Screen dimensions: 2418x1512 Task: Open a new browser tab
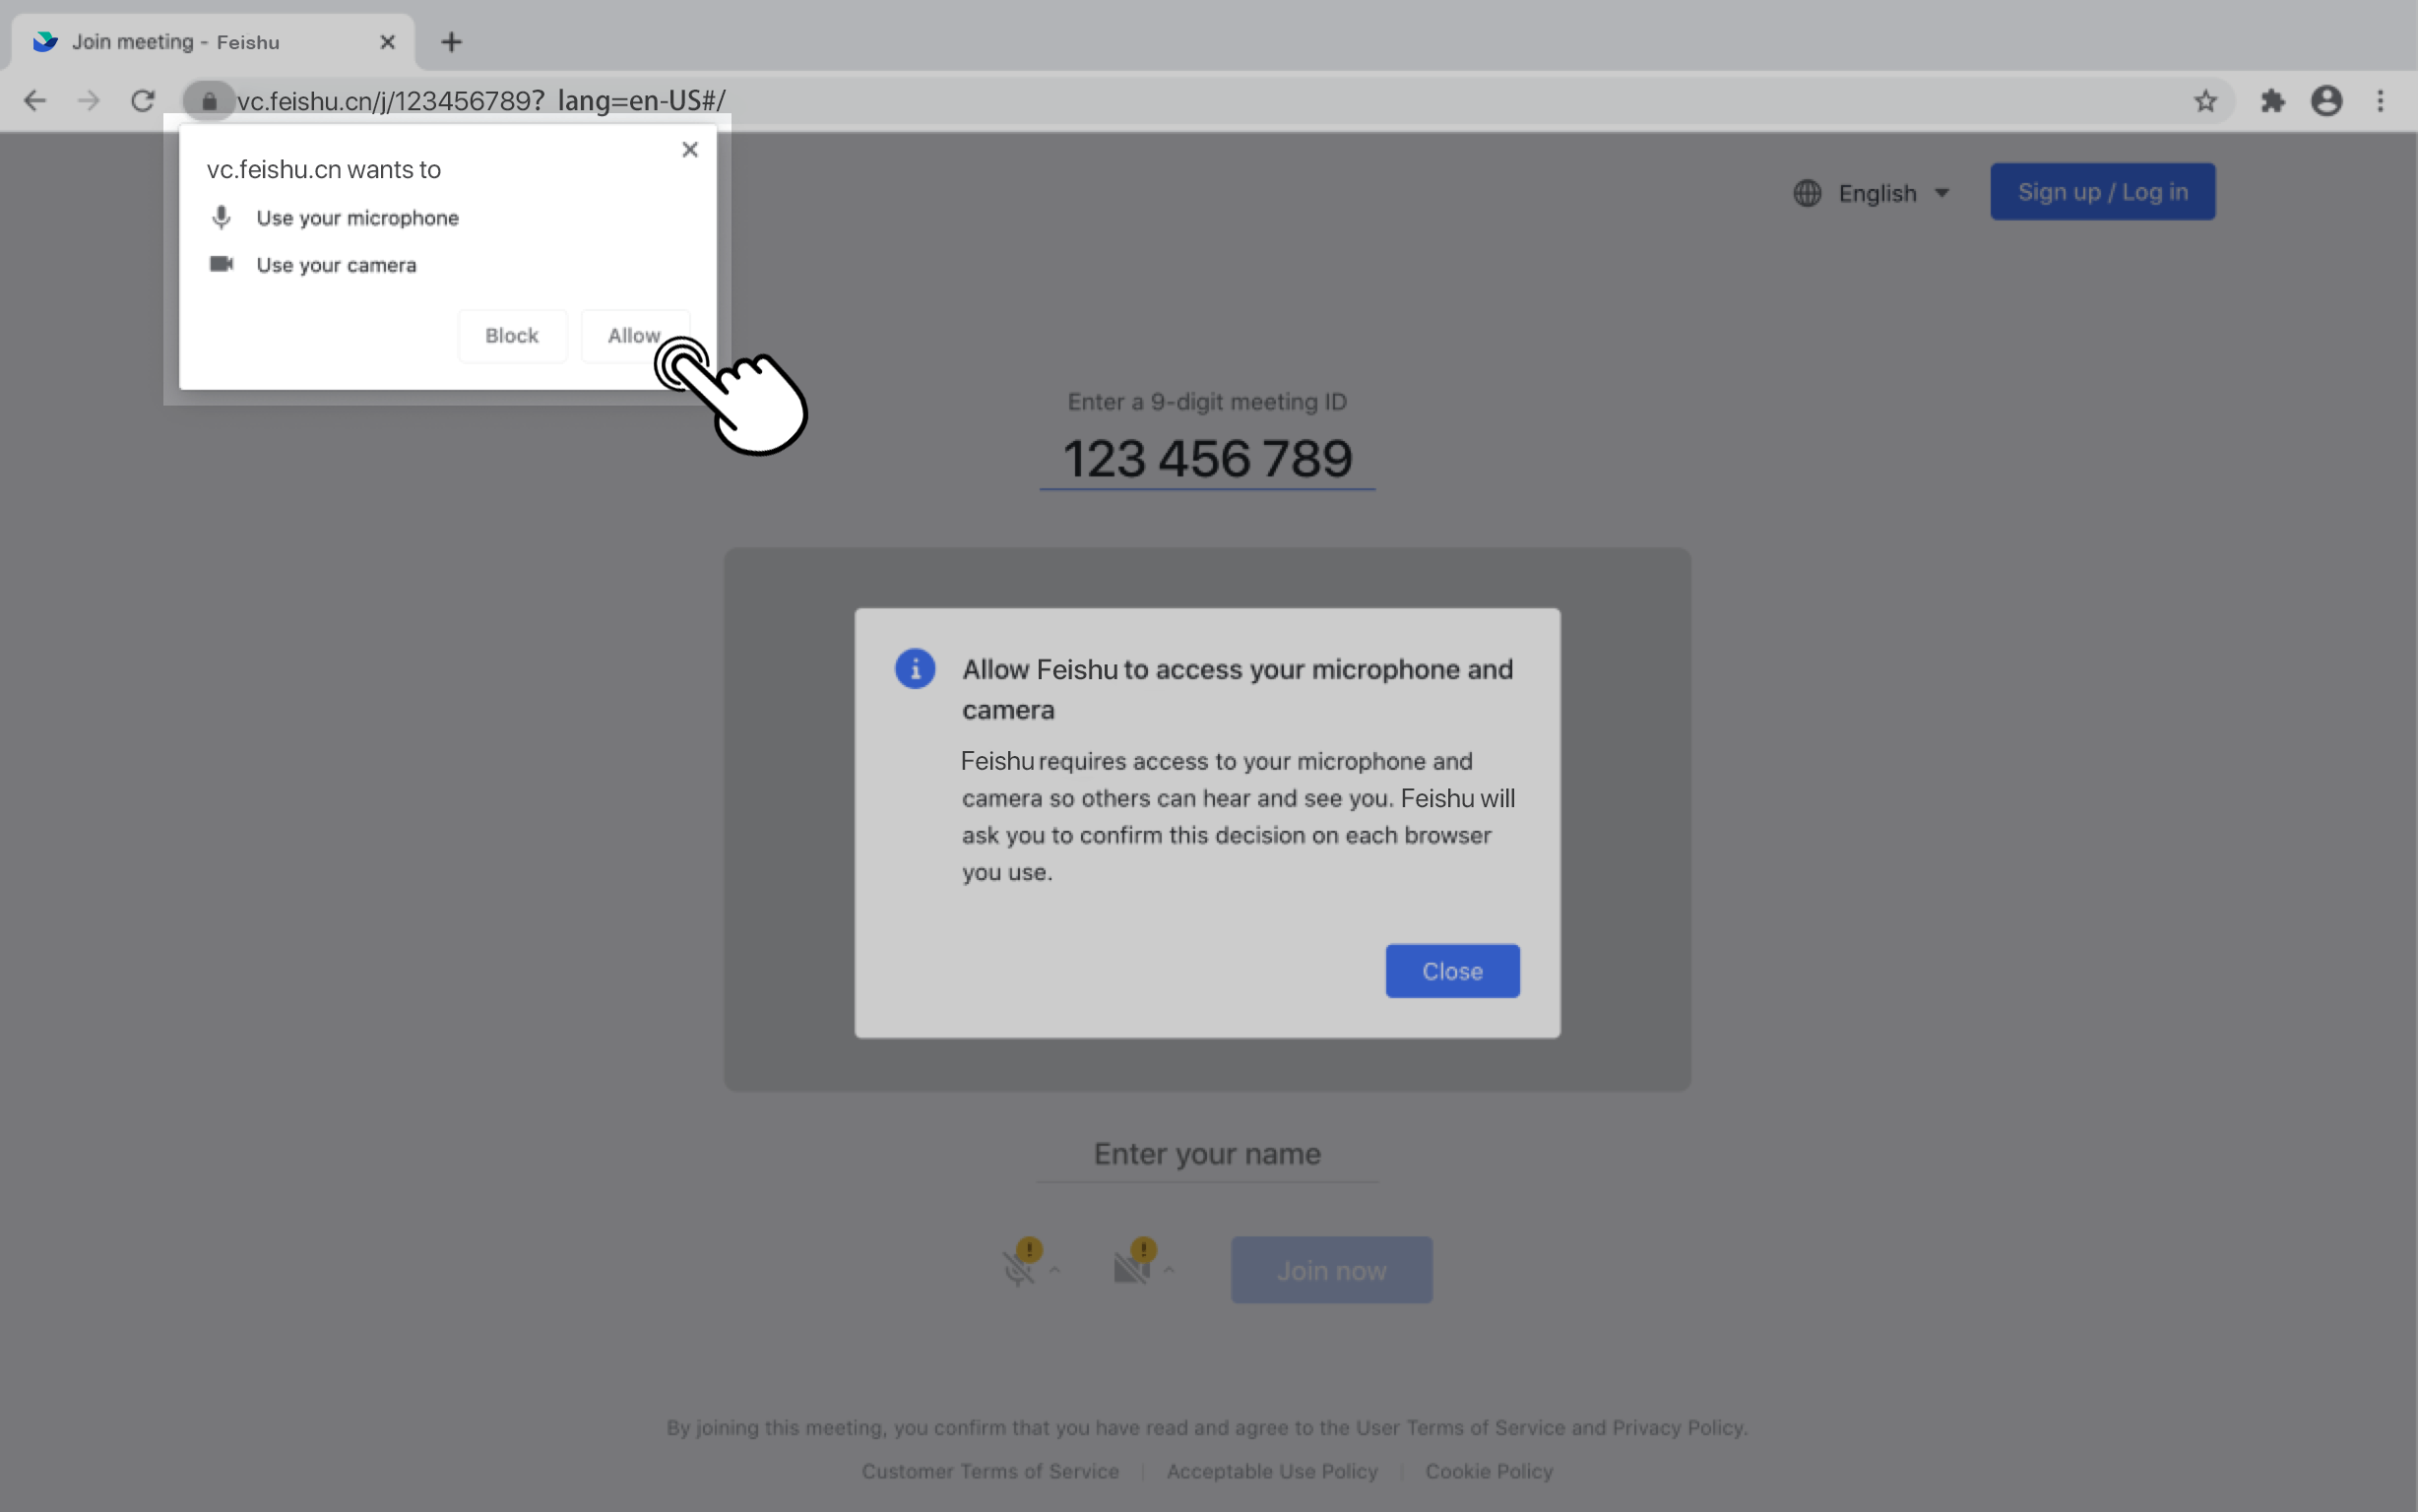click(x=452, y=42)
